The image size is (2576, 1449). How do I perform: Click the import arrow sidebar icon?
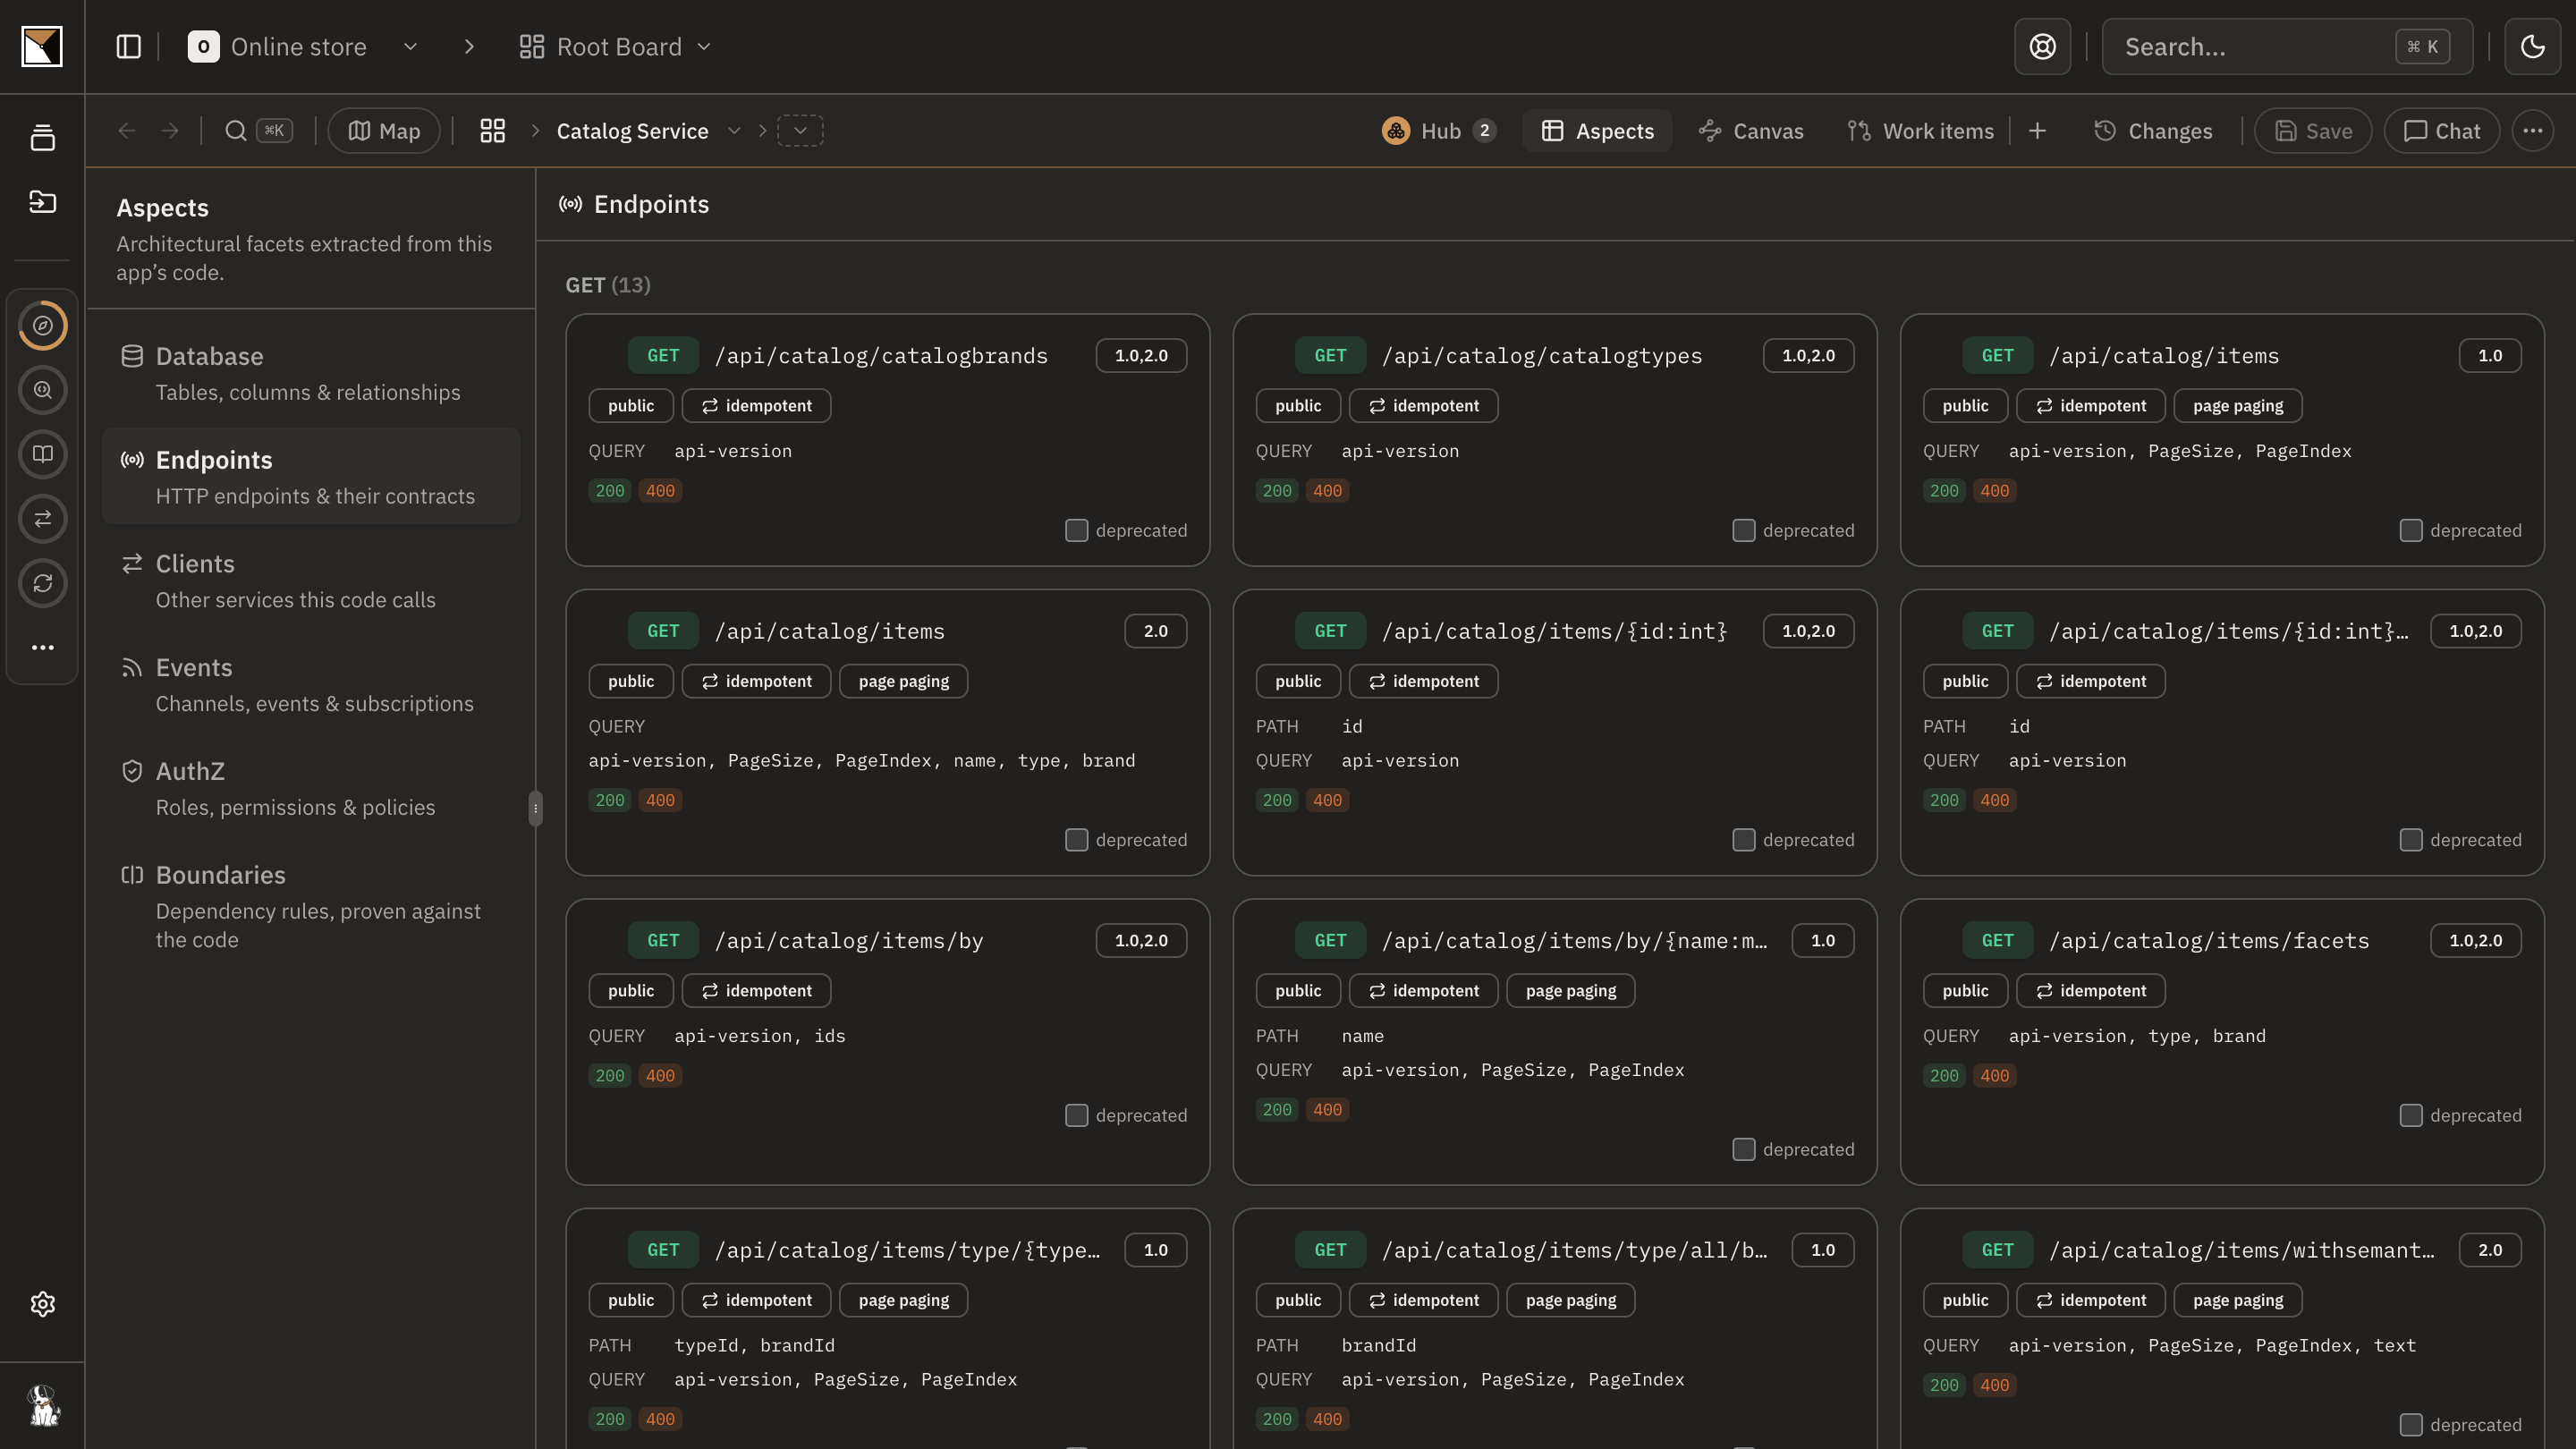[42, 202]
